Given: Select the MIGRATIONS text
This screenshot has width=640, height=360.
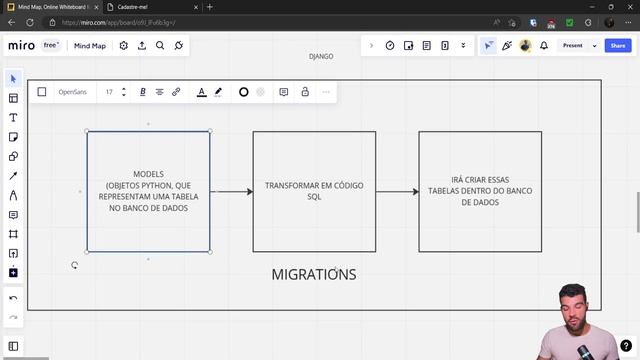Looking at the screenshot, I should tap(314, 275).
